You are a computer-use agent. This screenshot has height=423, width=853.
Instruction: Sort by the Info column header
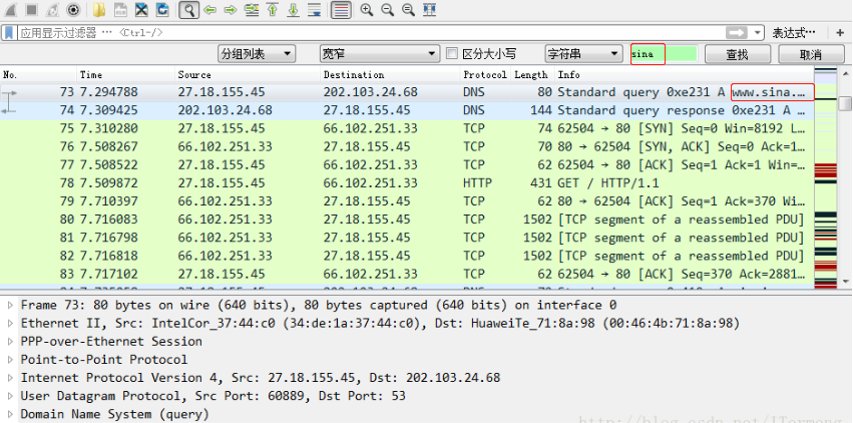point(684,74)
